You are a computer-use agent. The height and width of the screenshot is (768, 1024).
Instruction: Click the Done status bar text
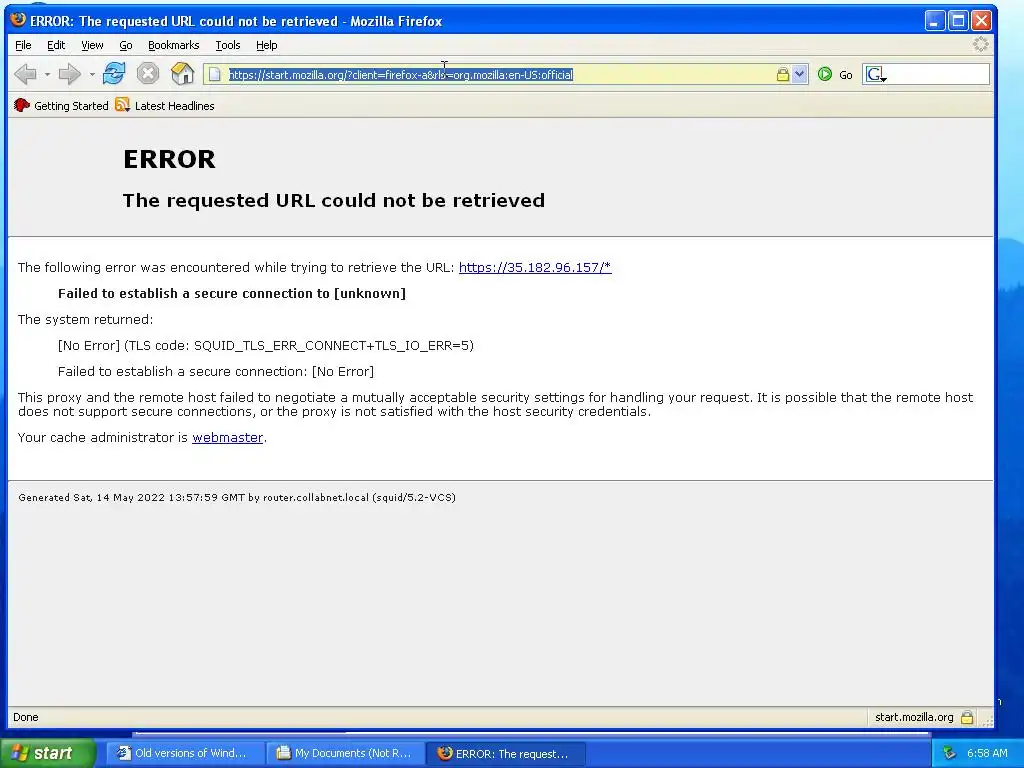pos(25,717)
